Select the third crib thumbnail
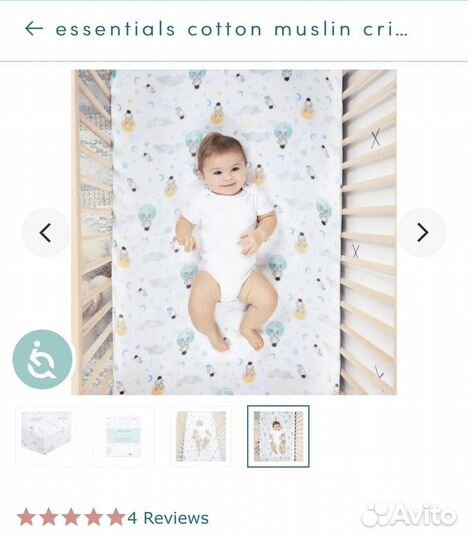This screenshot has height=540, width=468. [201, 436]
